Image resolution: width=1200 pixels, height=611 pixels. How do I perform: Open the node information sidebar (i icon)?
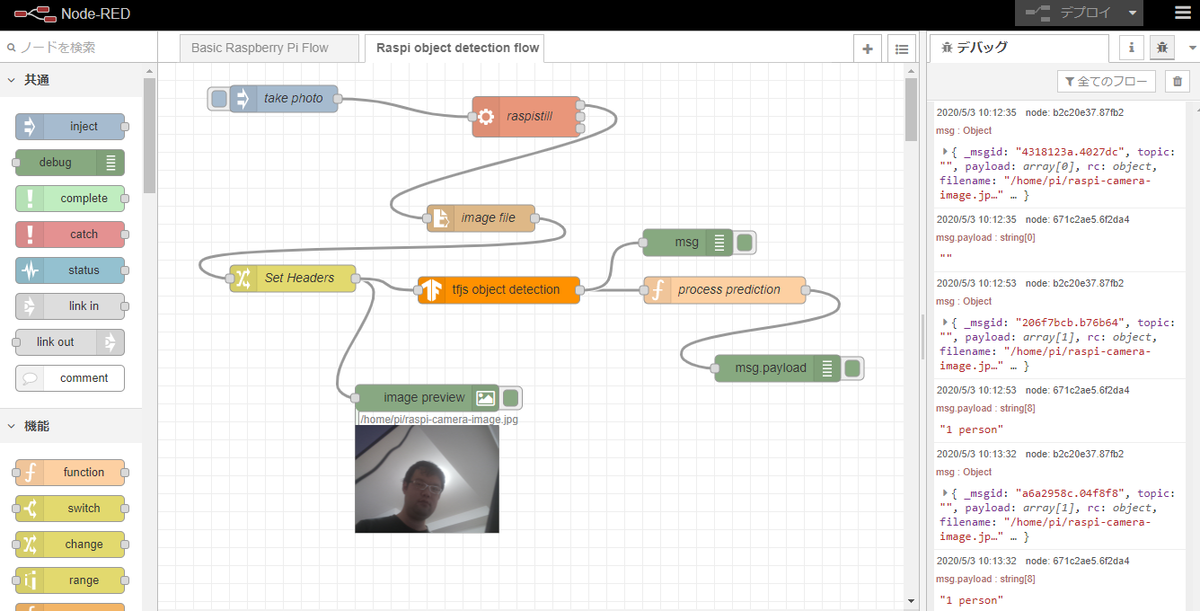pyautogui.click(x=1131, y=47)
